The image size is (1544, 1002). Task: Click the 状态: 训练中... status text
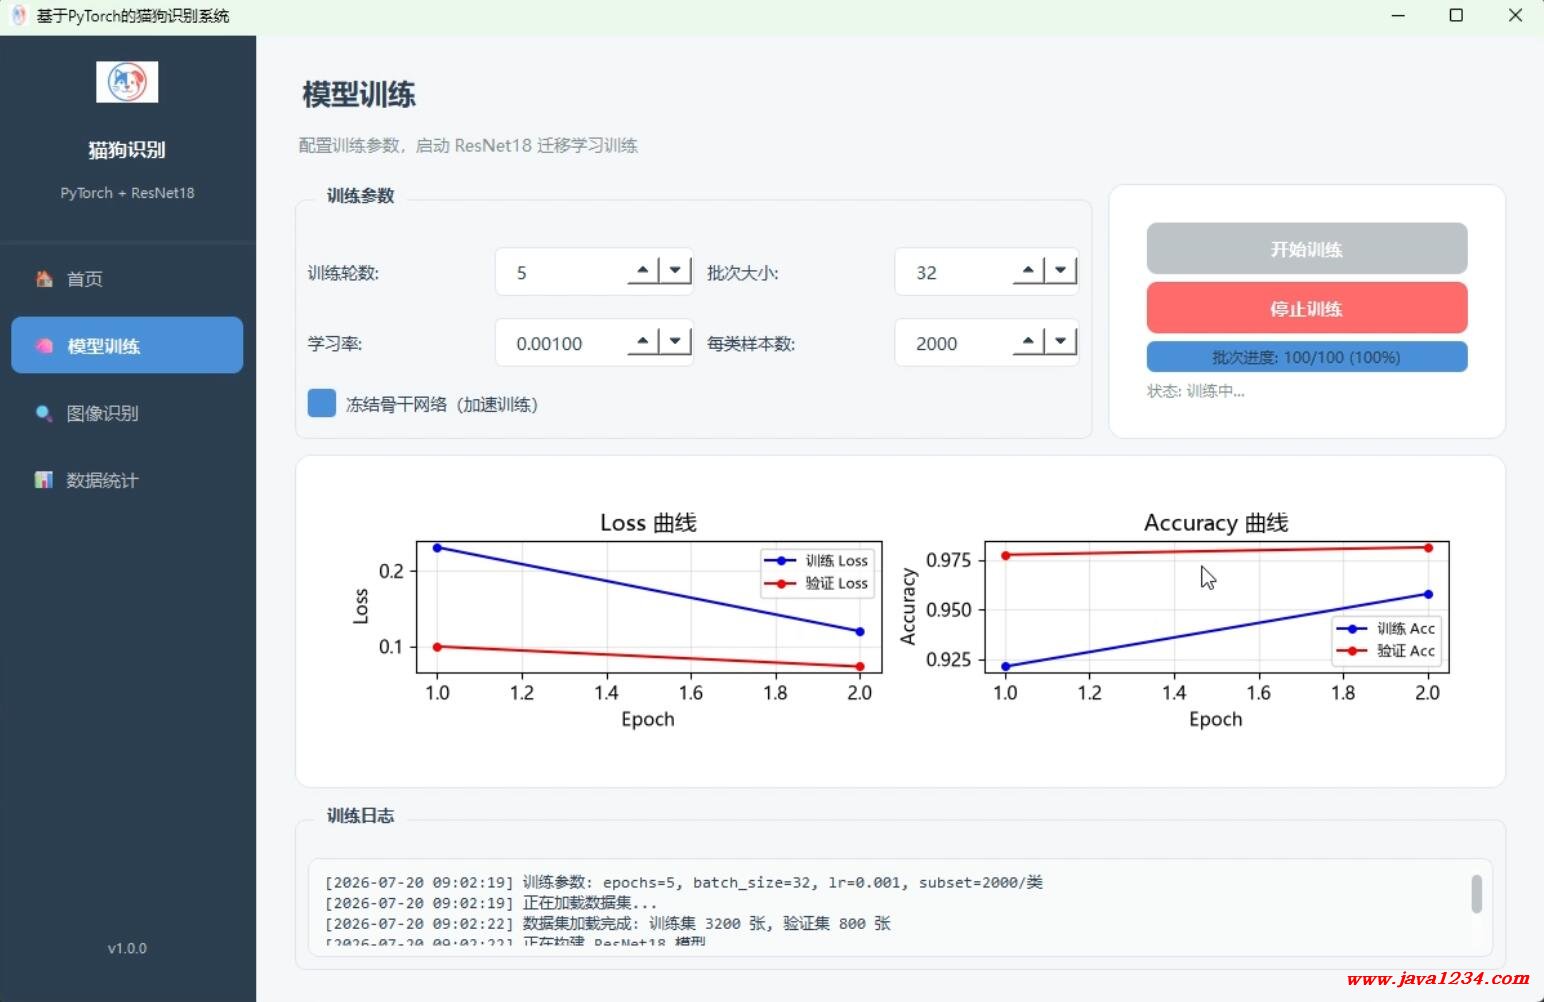1196,391
